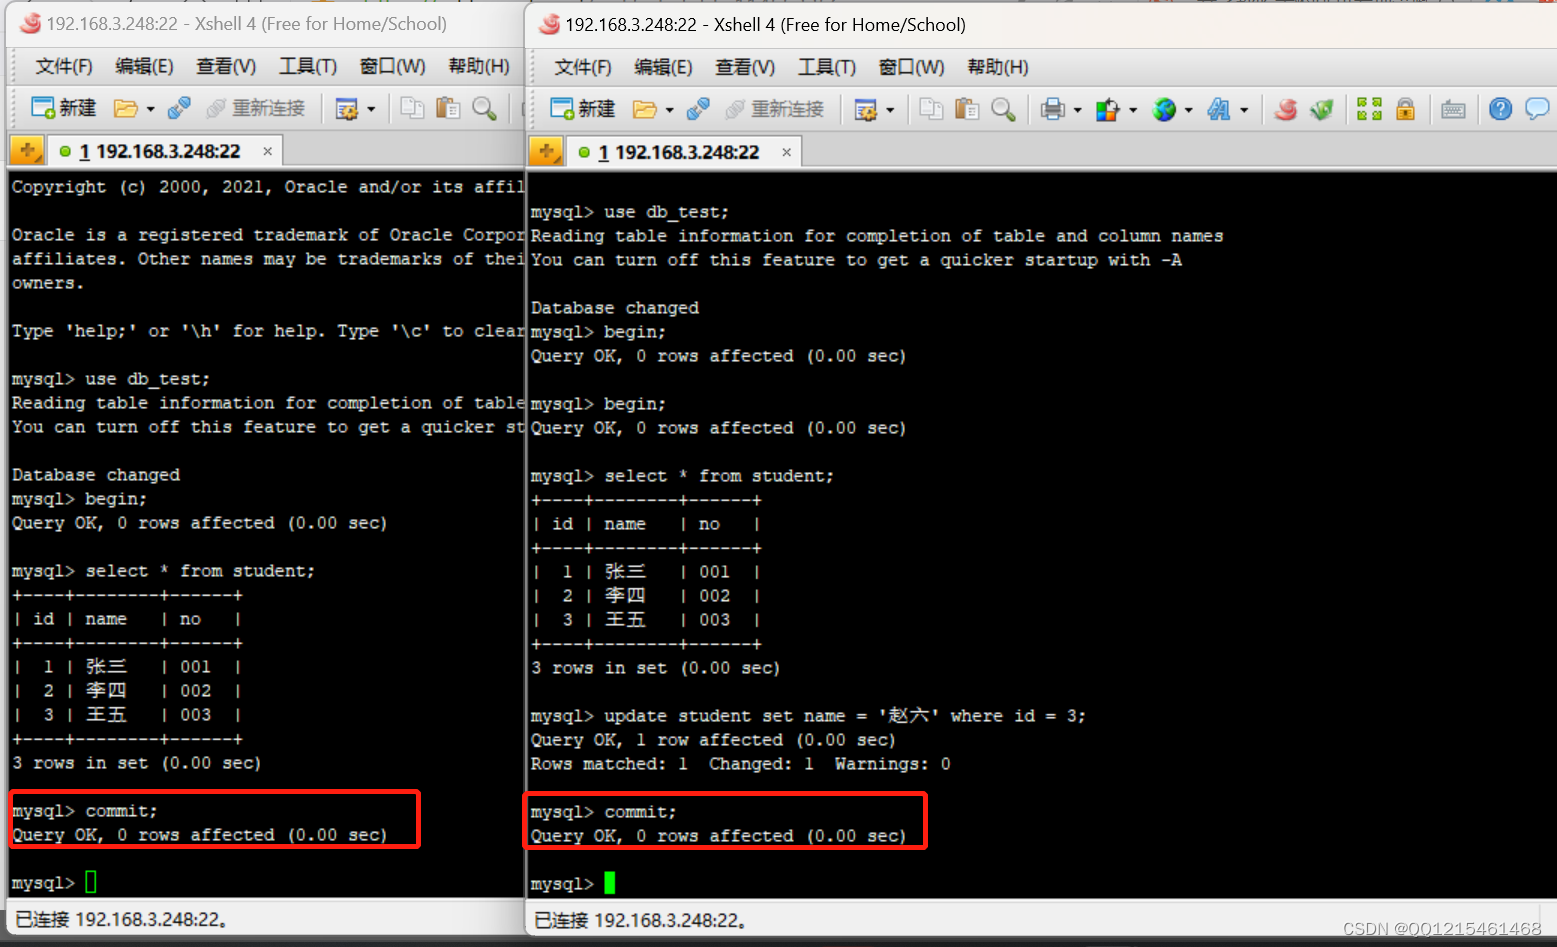Click the green Xagent icon in toolbar
The height and width of the screenshot is (947, 1557).
click(1322, 109)
